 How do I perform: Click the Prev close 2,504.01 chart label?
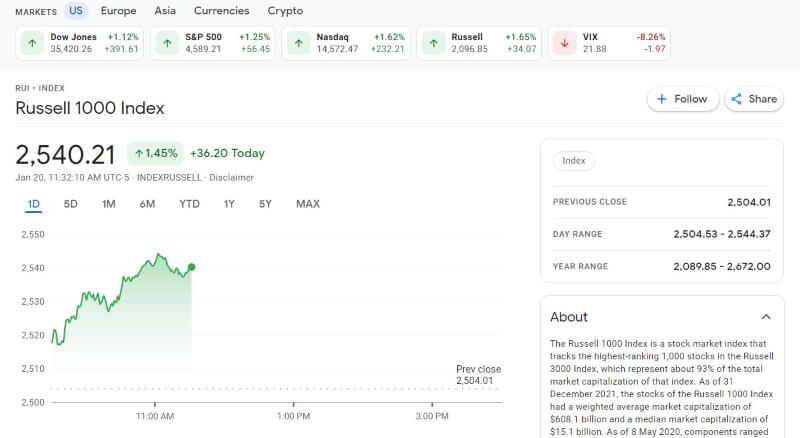coord(479,375)
